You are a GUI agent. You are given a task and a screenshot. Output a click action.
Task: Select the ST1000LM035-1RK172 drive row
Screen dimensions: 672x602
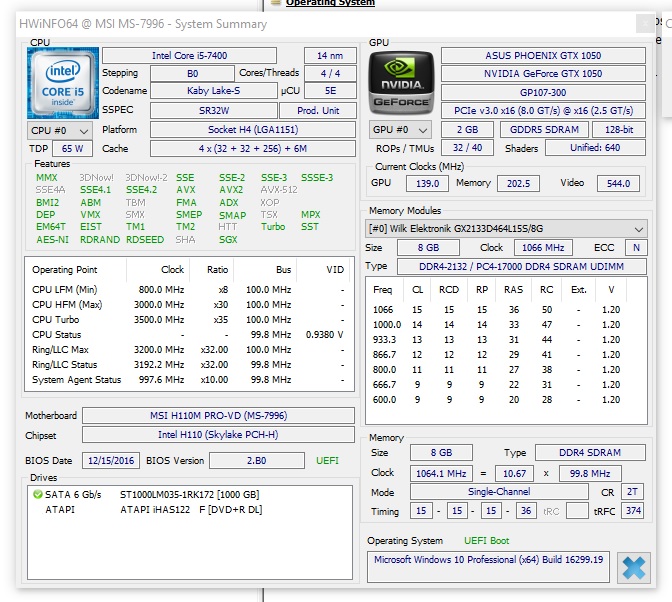pyautogui.click(x=189, y=494)
